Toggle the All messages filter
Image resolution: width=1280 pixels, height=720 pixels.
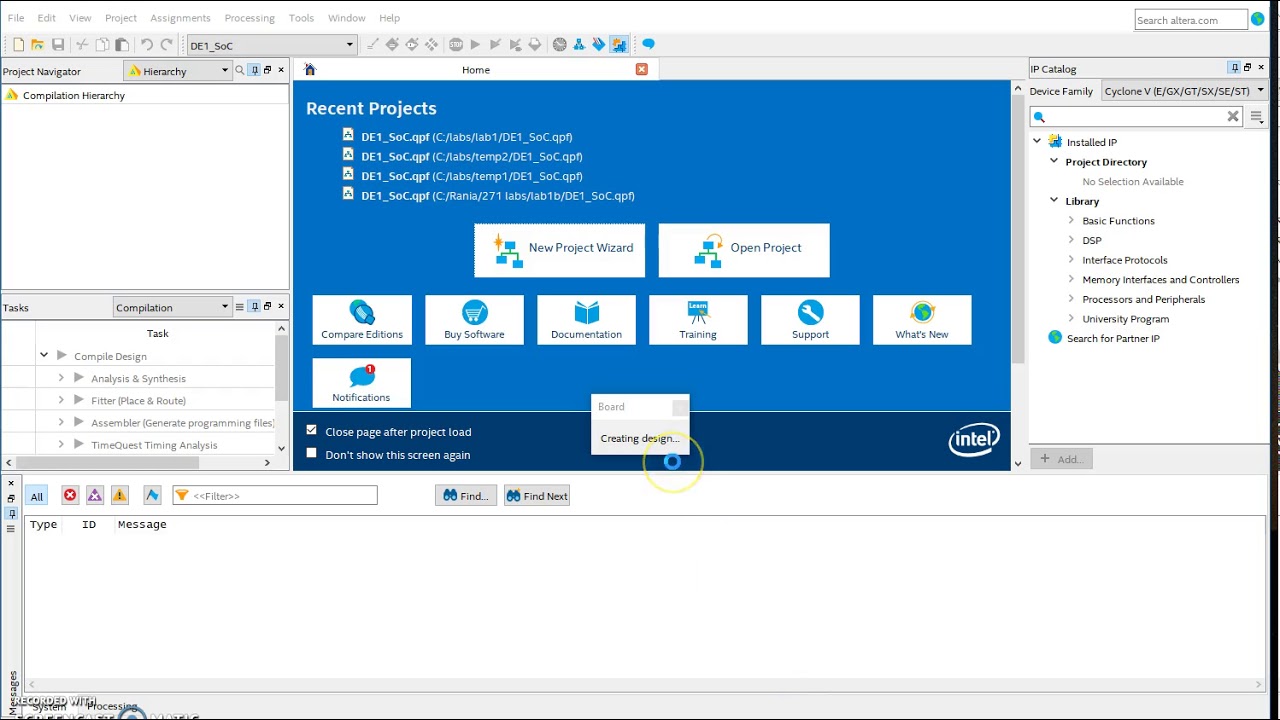37,496
